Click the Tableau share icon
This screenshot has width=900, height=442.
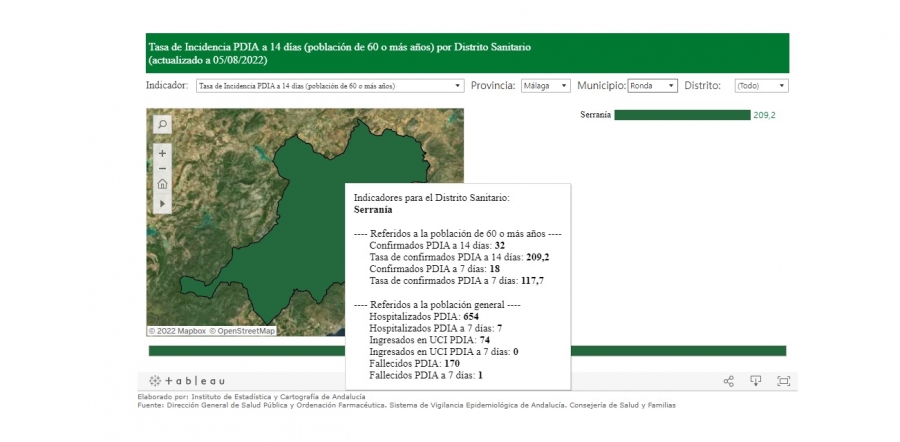point(728,381)
